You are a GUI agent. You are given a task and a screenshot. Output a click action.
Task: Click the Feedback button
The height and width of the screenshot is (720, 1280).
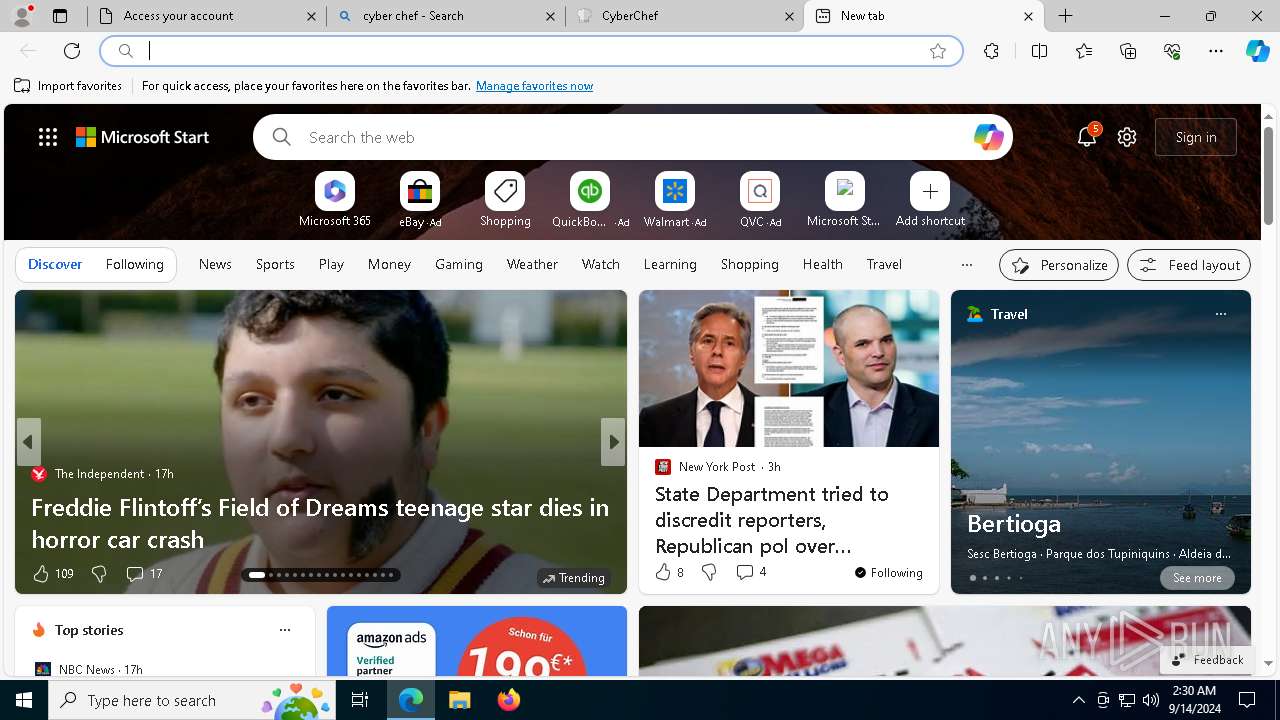(1207, 659)
